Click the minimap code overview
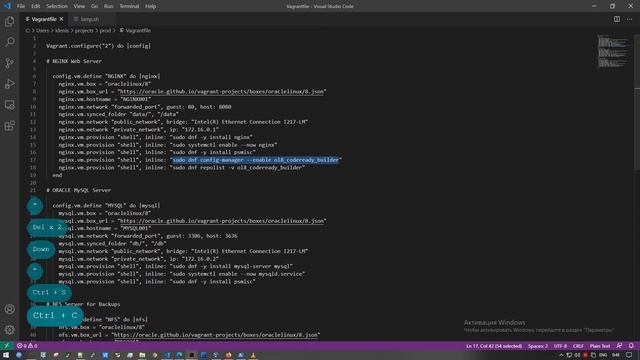 tap(613, 51)
